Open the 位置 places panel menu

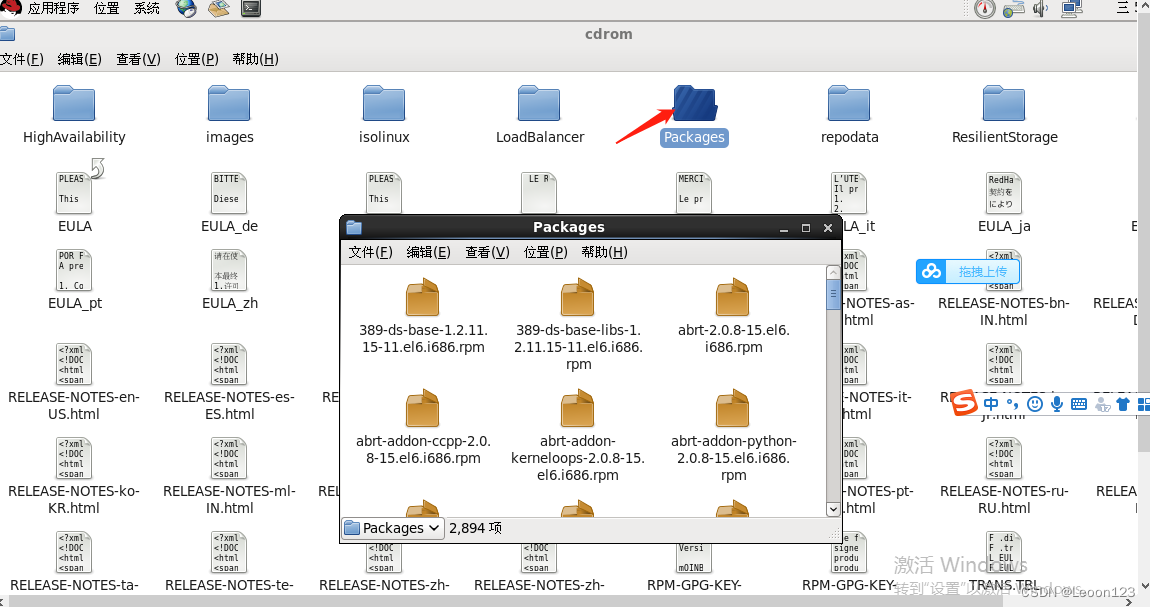[x=106, y=8]
